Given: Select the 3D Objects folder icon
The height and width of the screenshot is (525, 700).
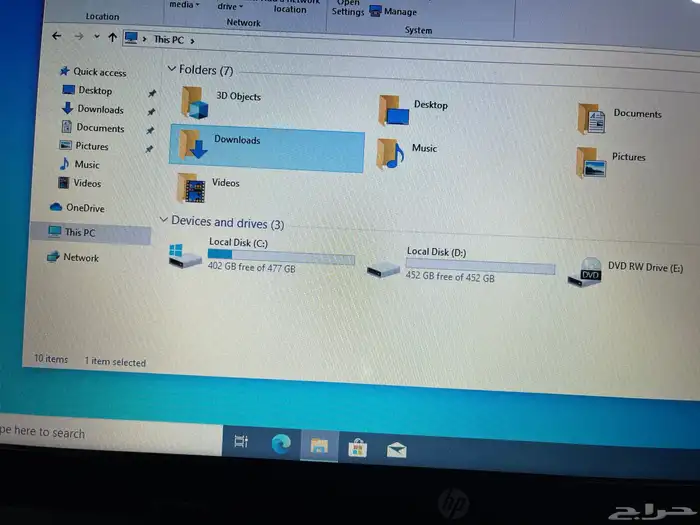Looking at the screenshot, I should point(195,103).
